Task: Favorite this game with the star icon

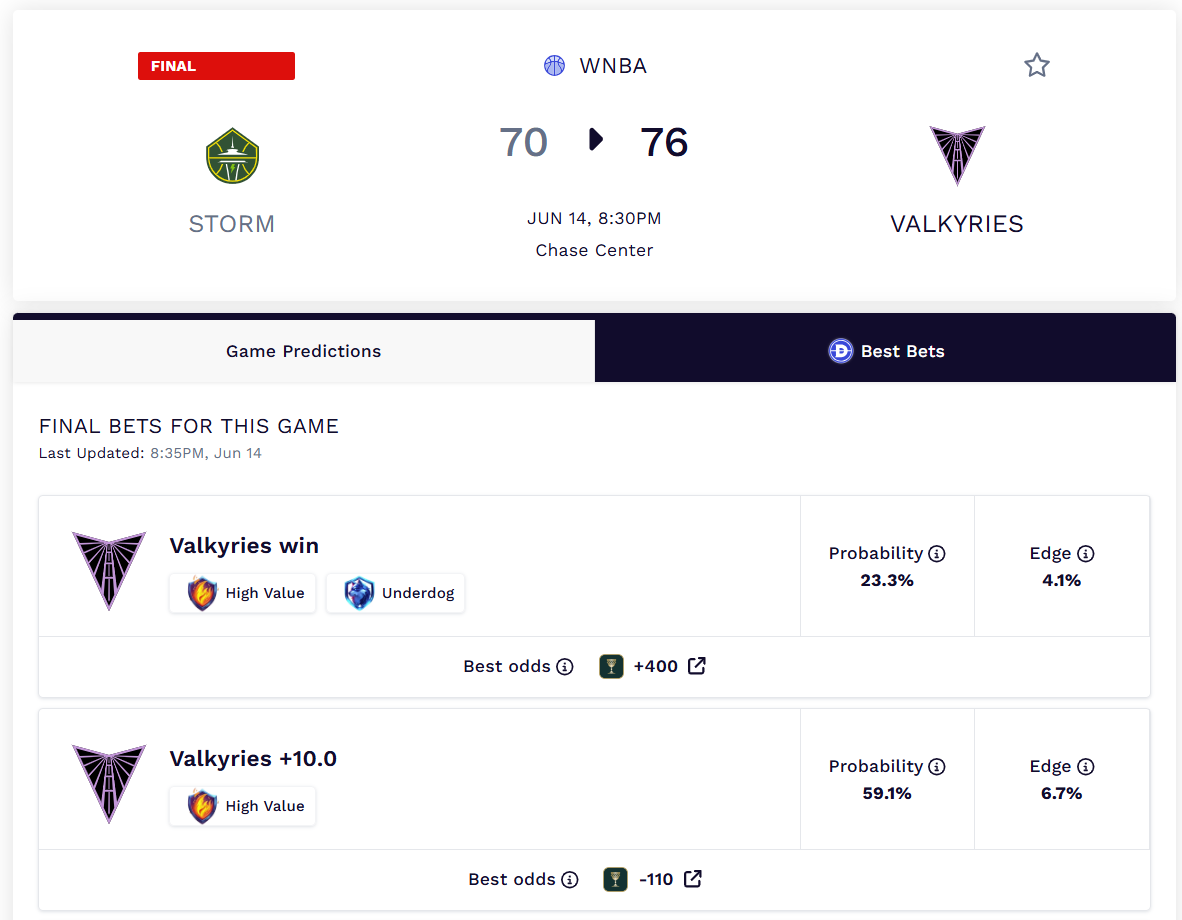Action: pos(1037,66)
